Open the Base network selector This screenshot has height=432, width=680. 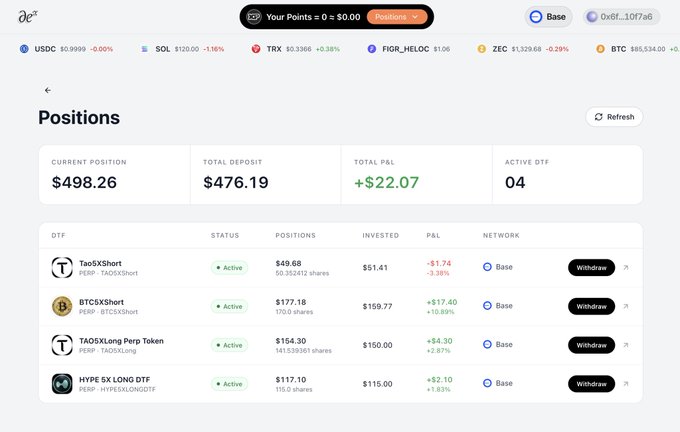(x=548, y=17)
